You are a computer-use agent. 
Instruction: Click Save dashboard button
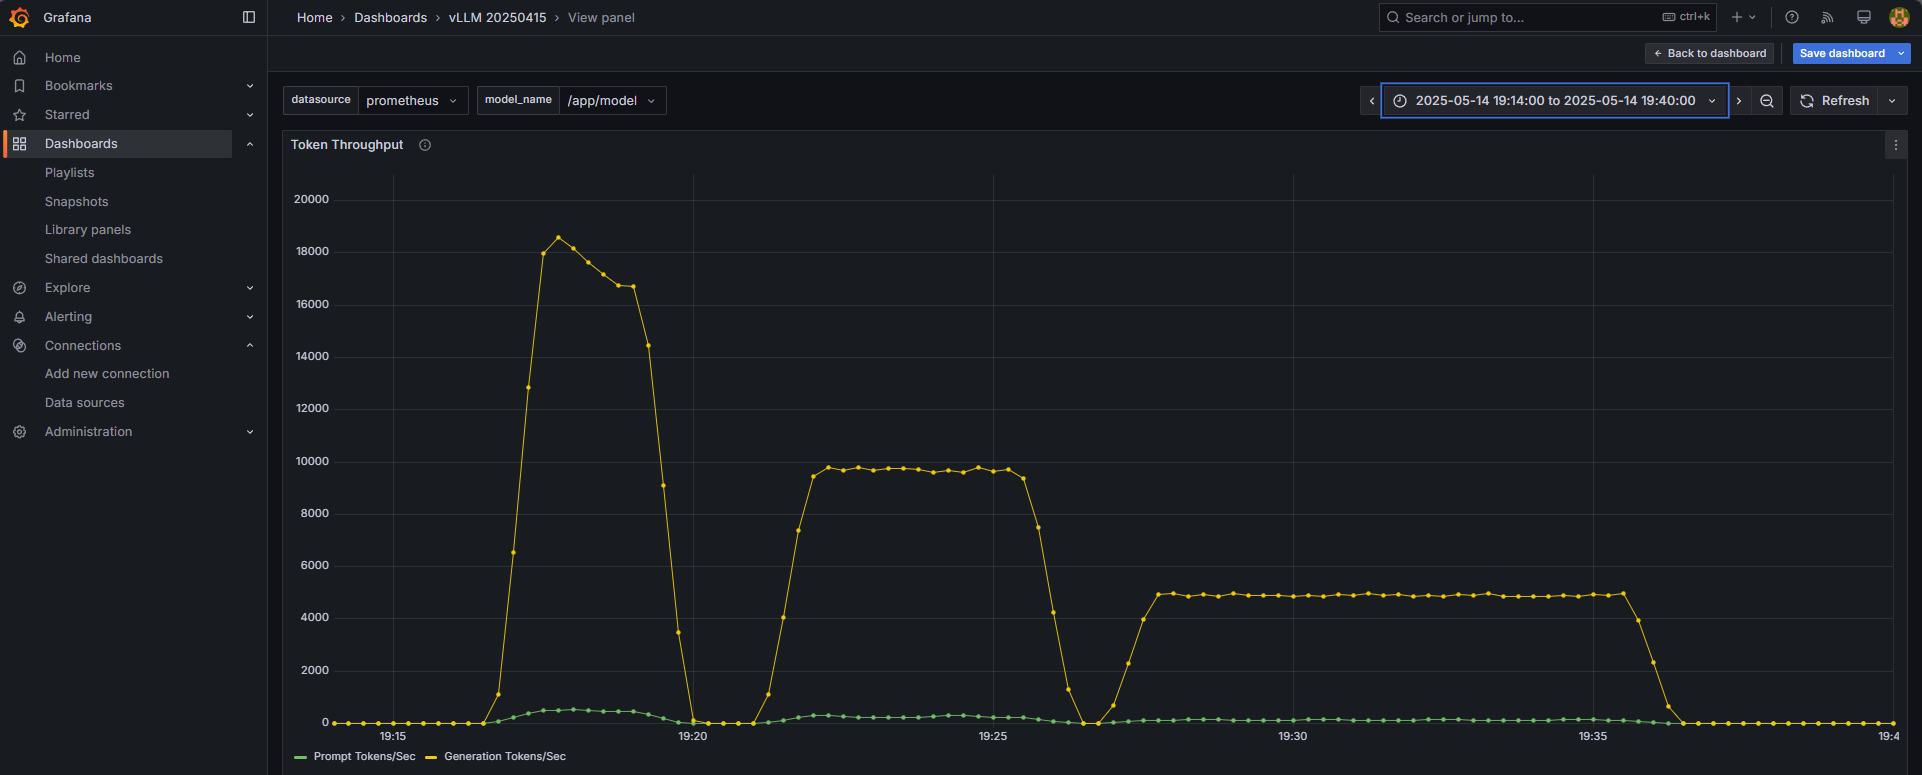point(1842,53)
